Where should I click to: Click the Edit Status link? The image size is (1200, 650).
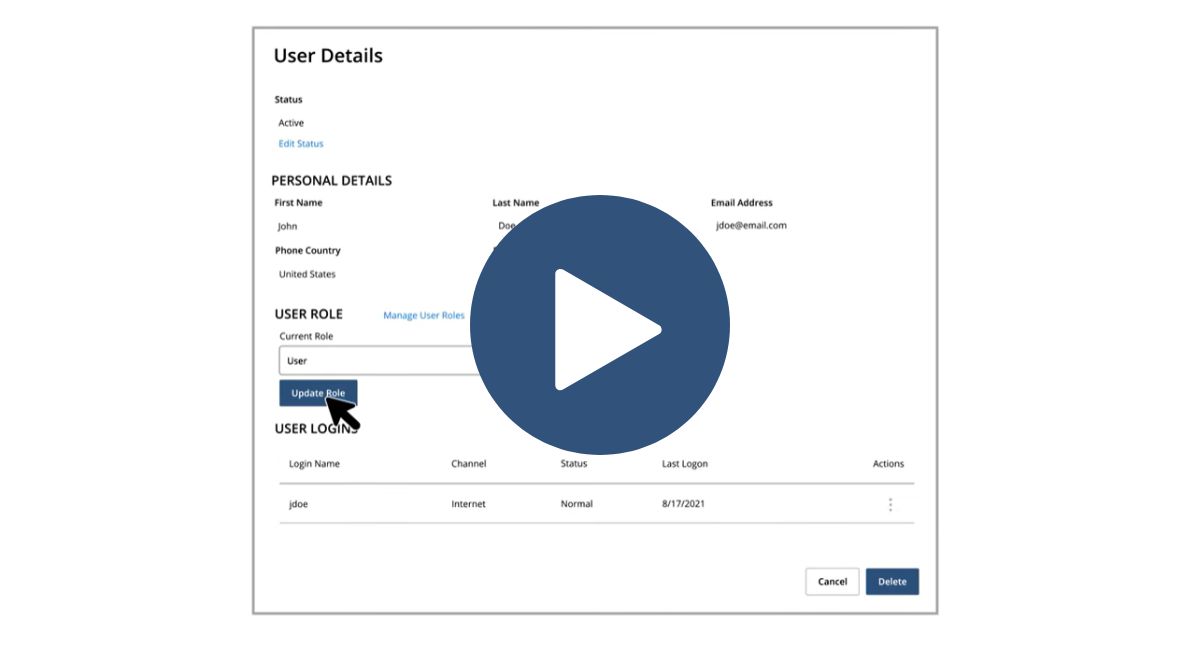click(x=301, y=144)
